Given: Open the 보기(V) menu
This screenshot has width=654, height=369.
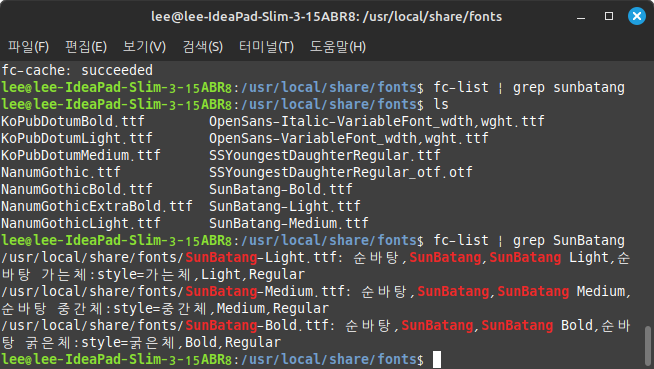Looking at the screenshot, I should click(144, 47).
